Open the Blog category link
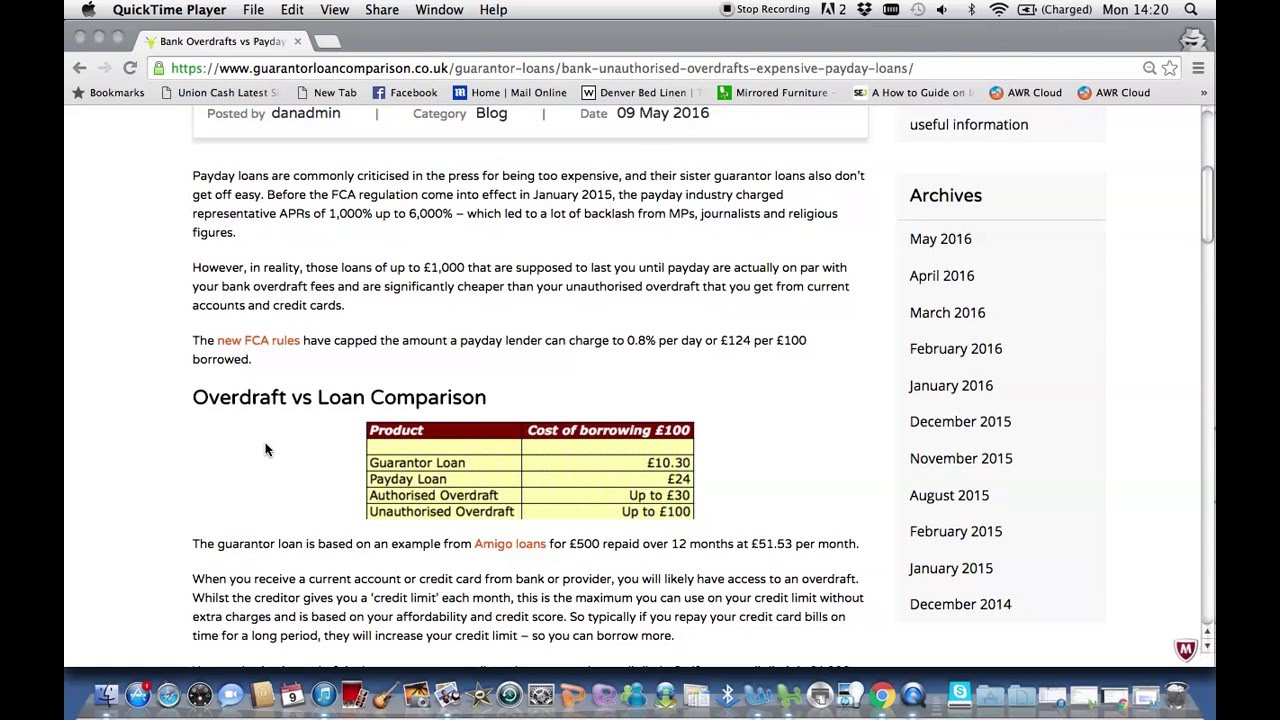The width and height of the screenshot is (1280, 720). pos(491,113)
